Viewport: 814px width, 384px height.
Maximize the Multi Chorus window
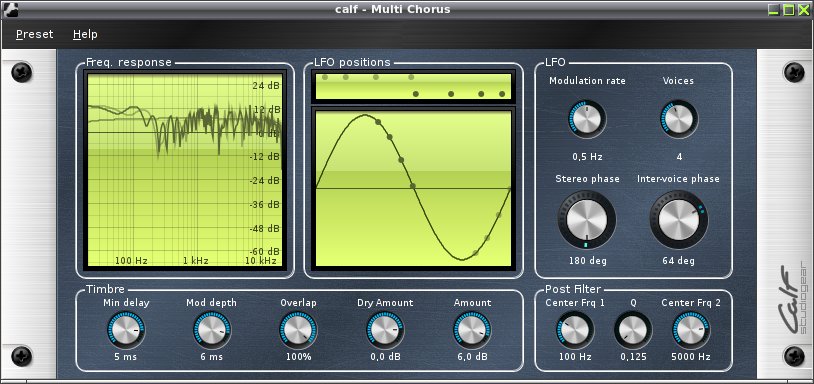(789, 9)
